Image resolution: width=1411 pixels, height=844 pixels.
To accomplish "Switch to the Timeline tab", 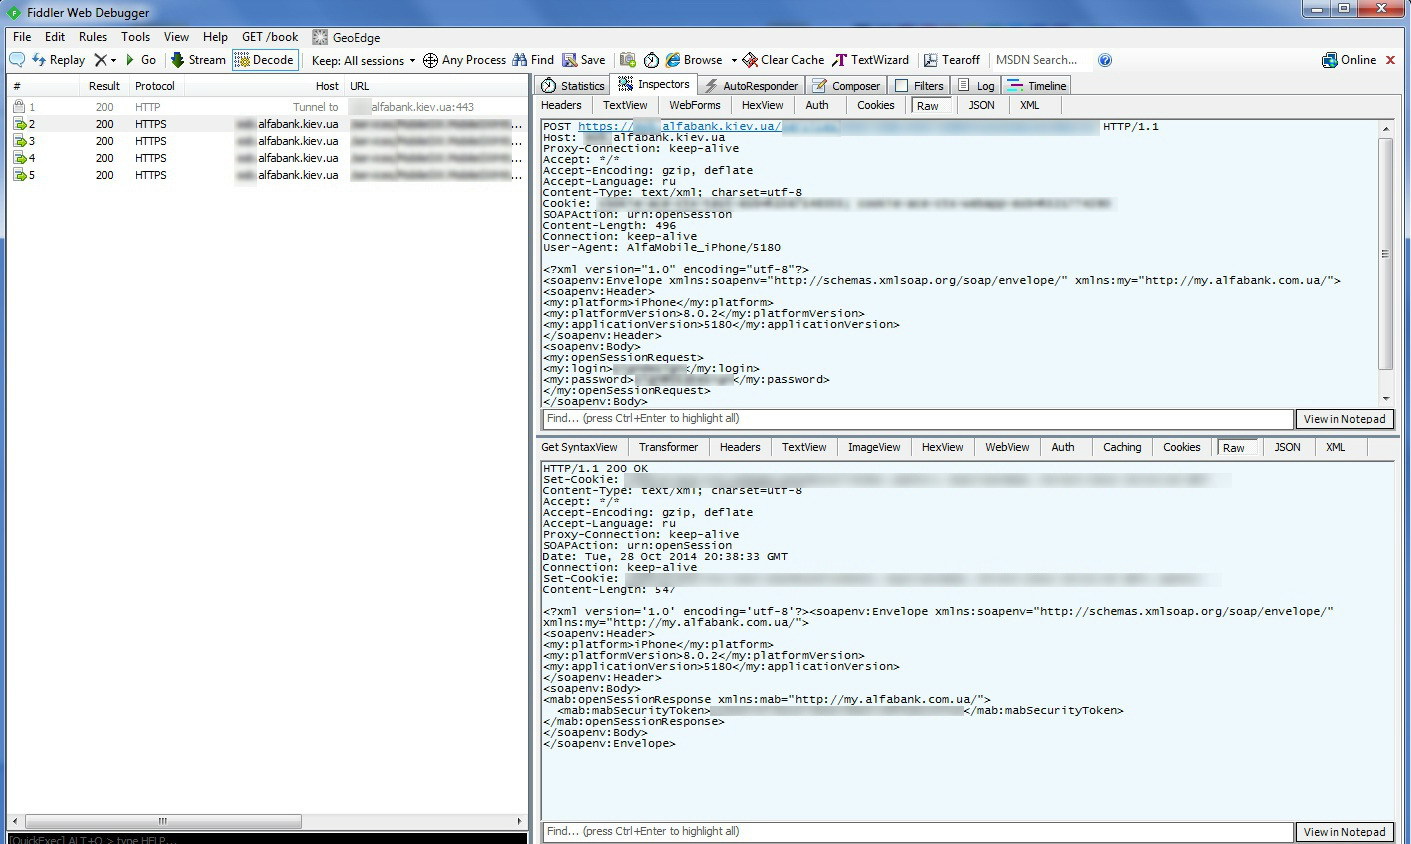I will pyautogui.click(x=1037, y=86).
